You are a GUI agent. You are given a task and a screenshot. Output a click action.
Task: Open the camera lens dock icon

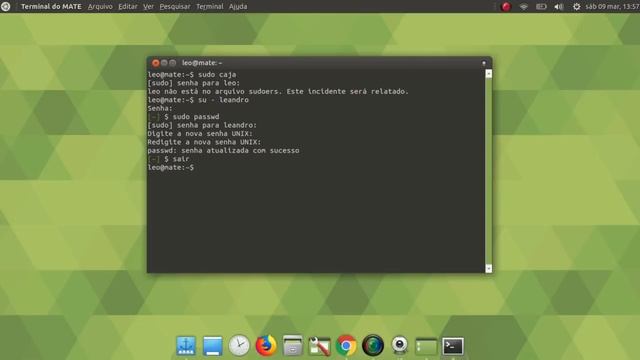[x=373, y=346]
